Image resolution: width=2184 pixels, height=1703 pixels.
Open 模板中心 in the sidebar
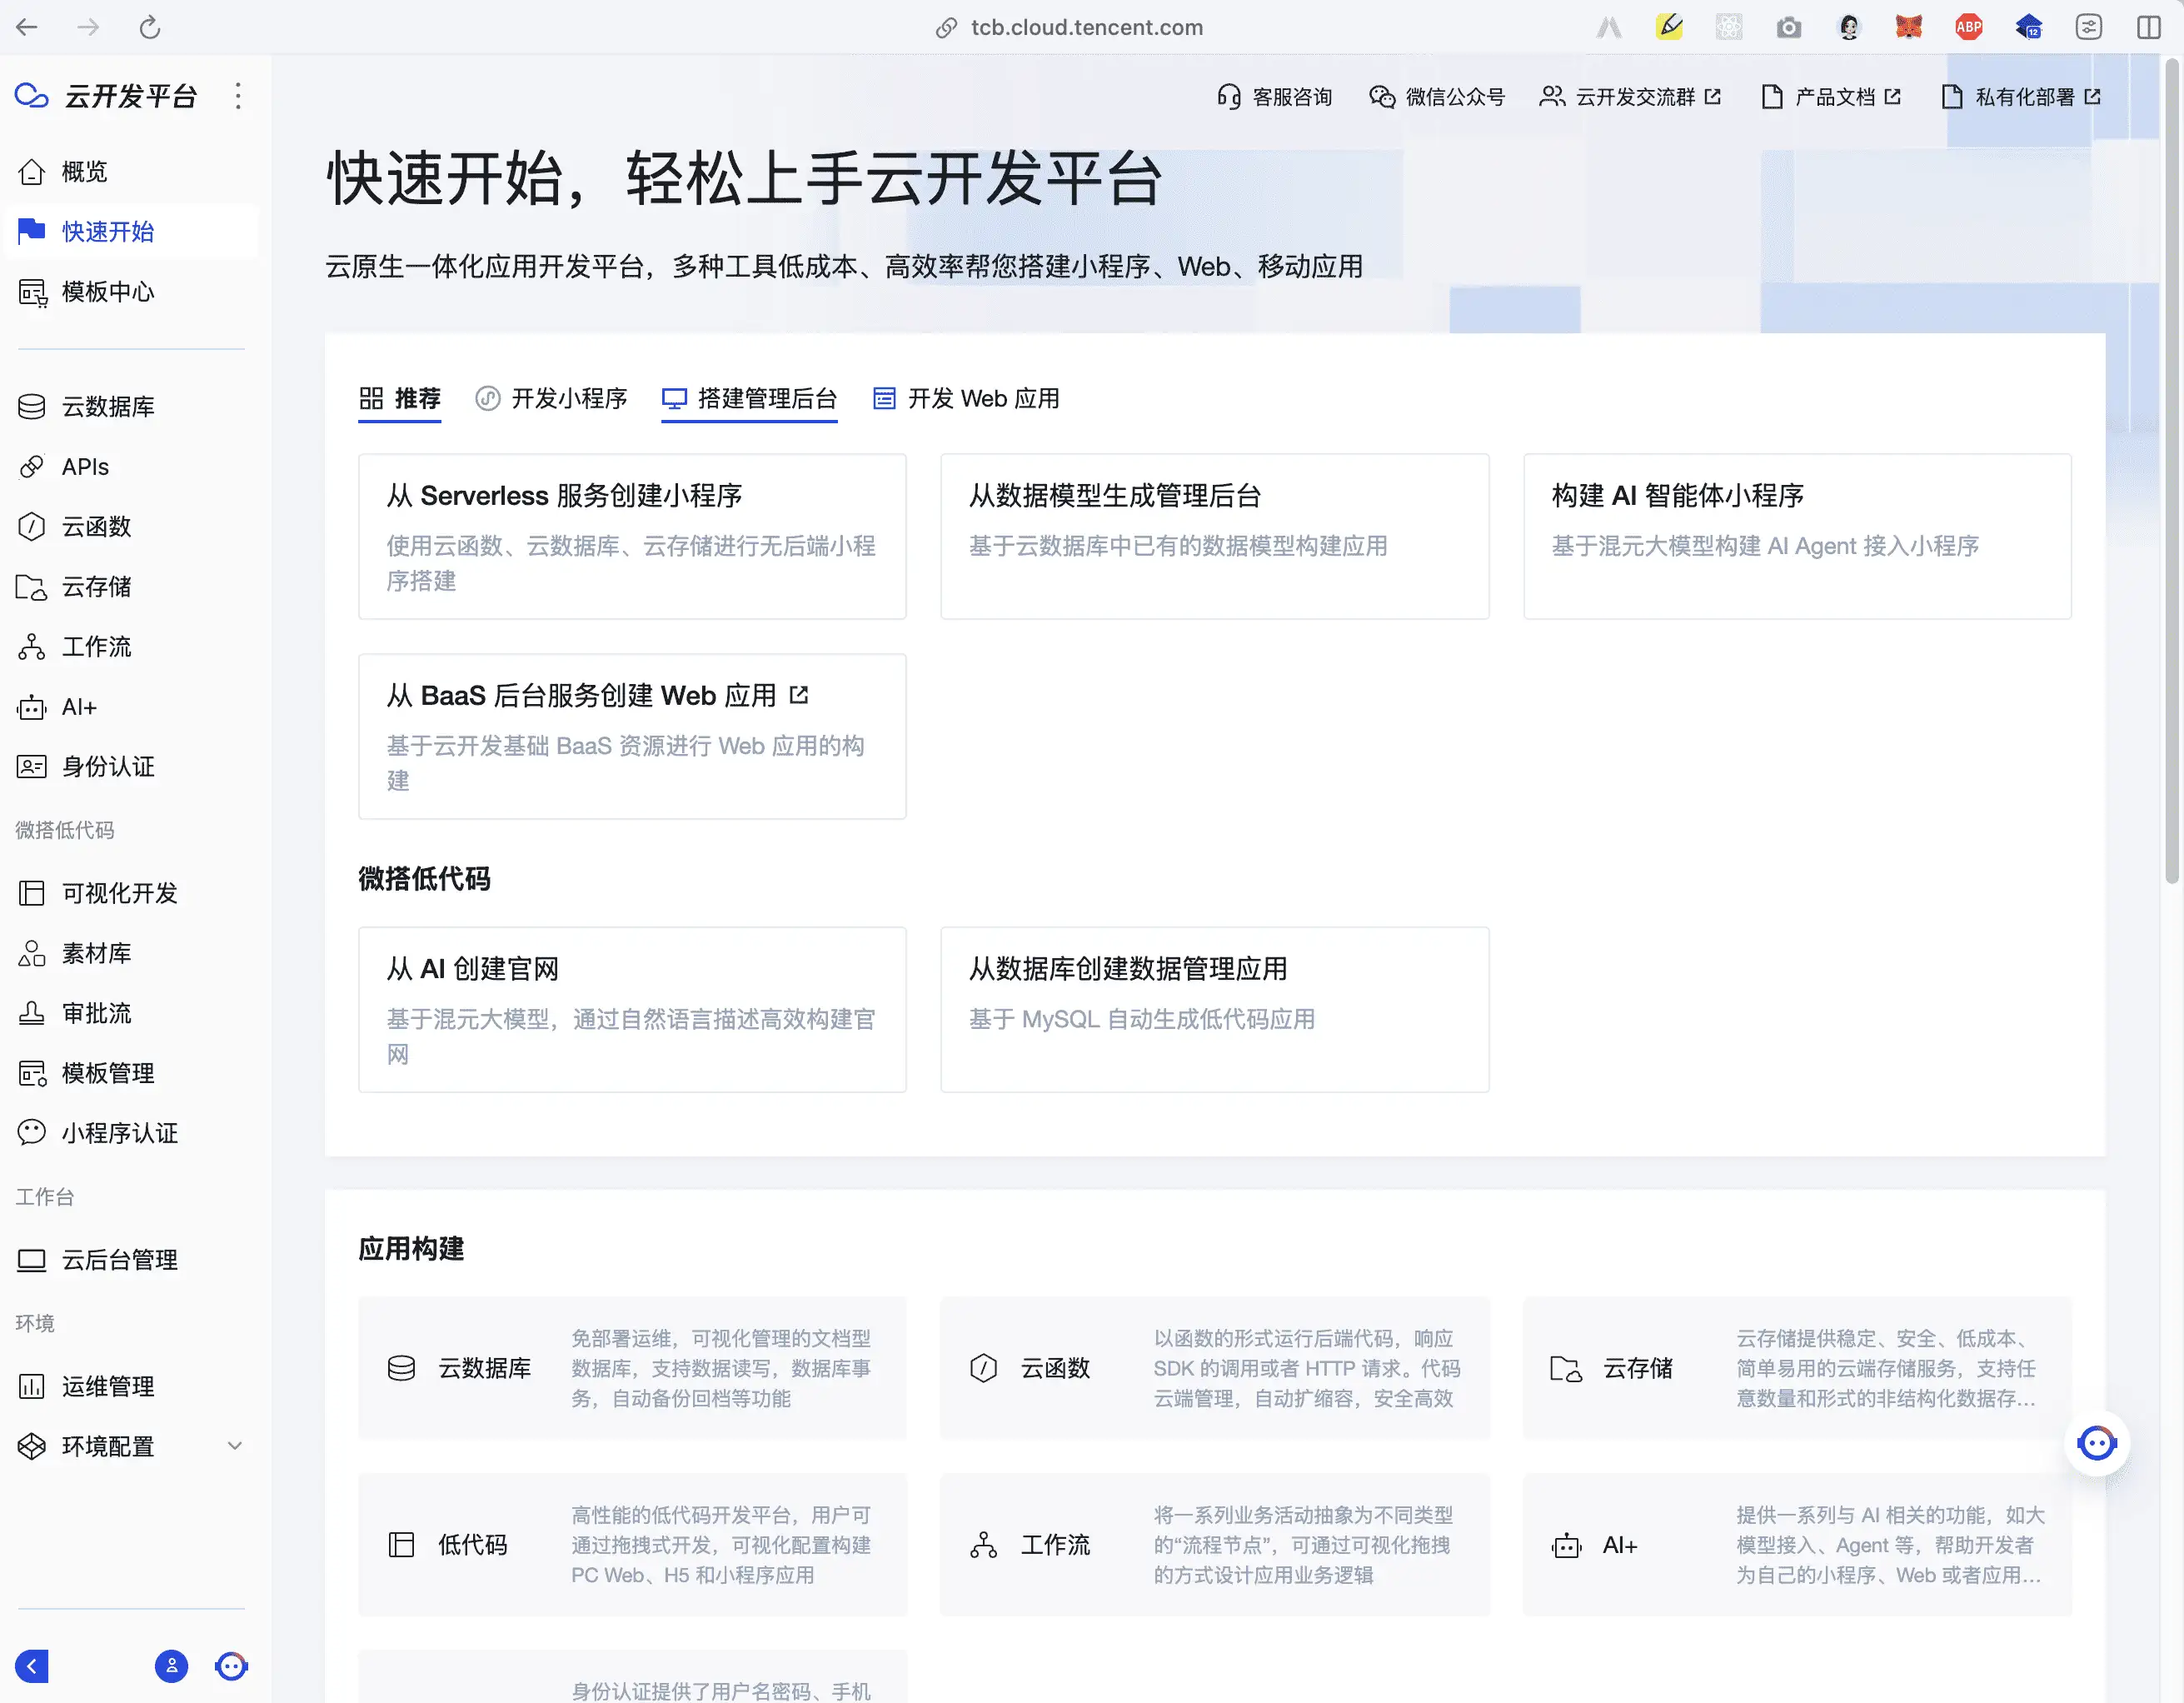pos(107,292)
